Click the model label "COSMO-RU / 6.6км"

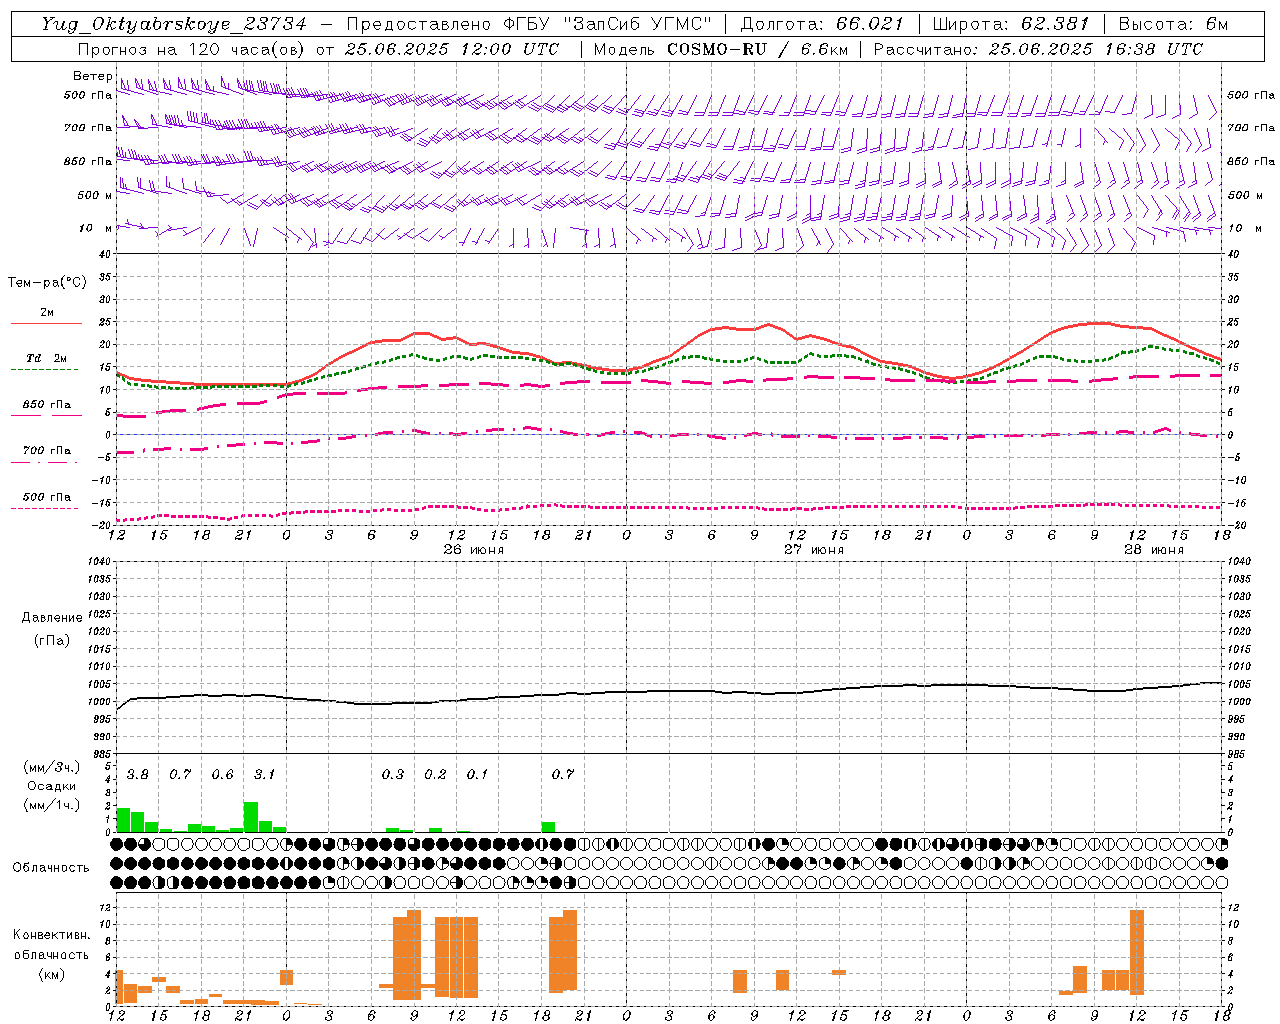point(756,49)
